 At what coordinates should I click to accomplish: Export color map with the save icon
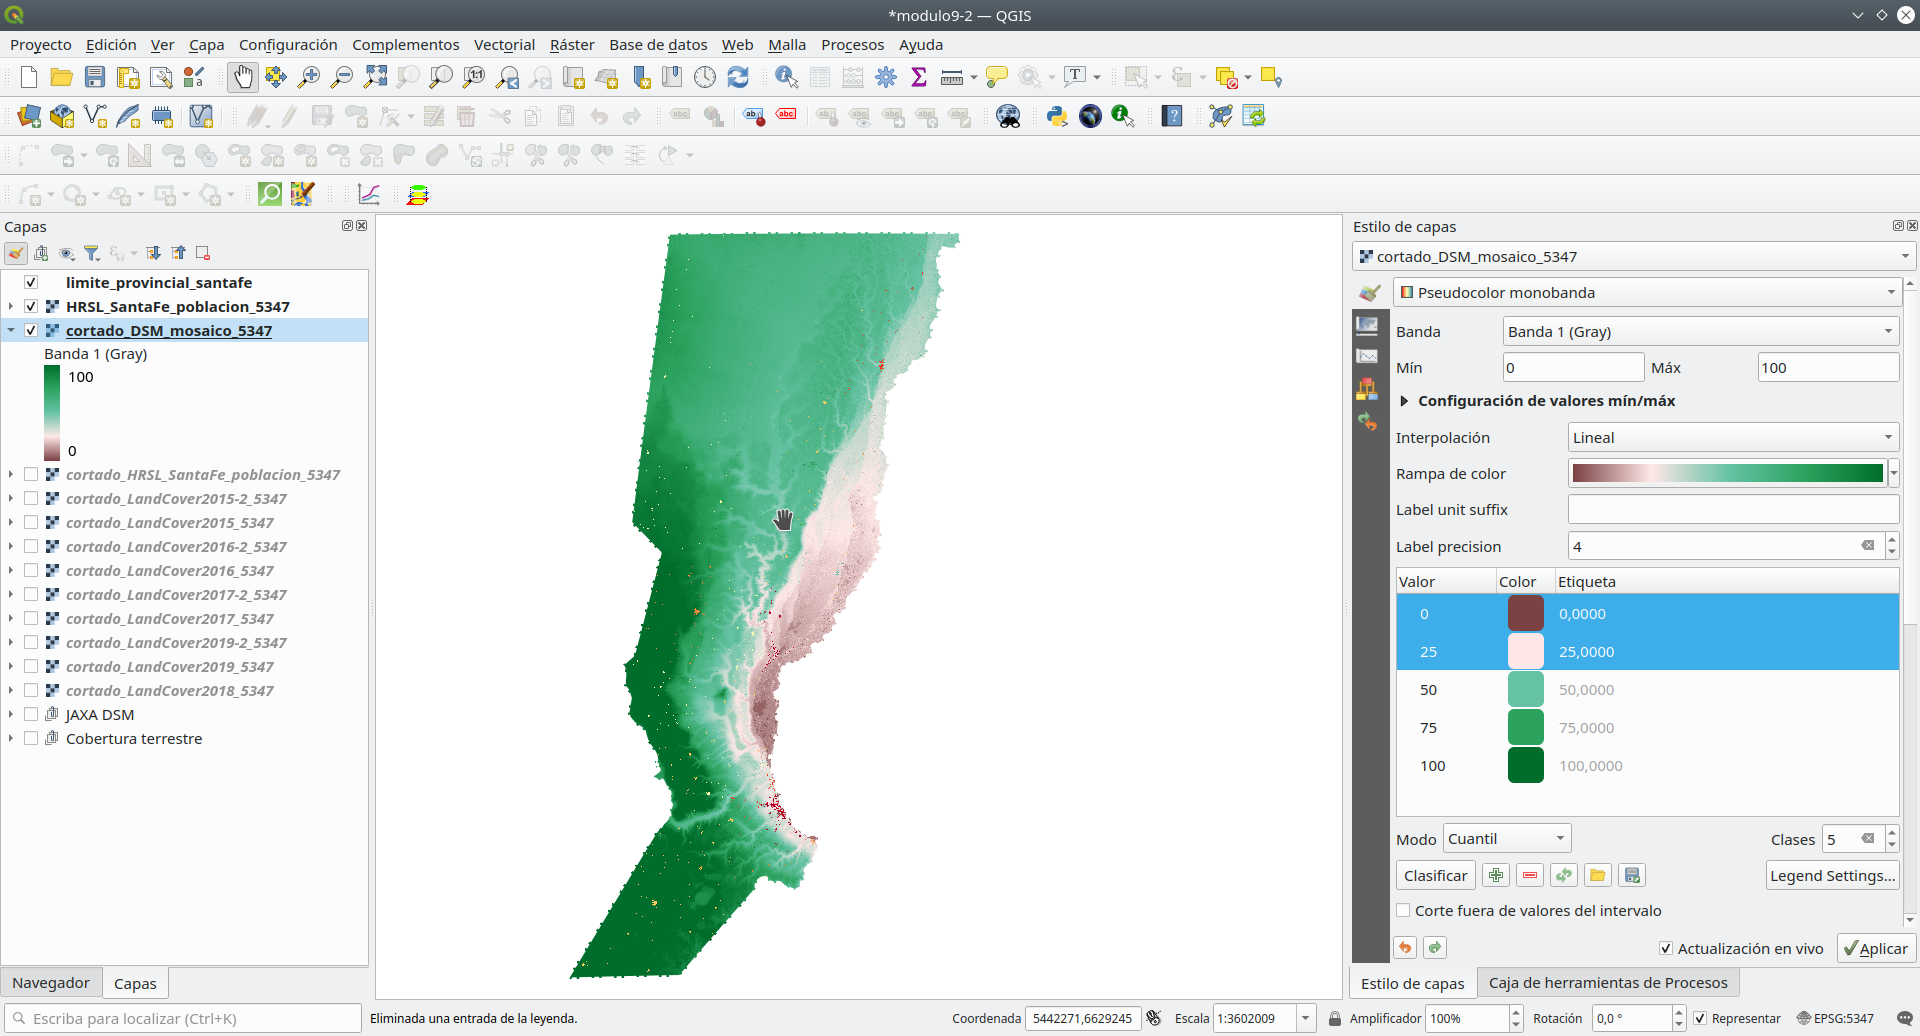1632,875
